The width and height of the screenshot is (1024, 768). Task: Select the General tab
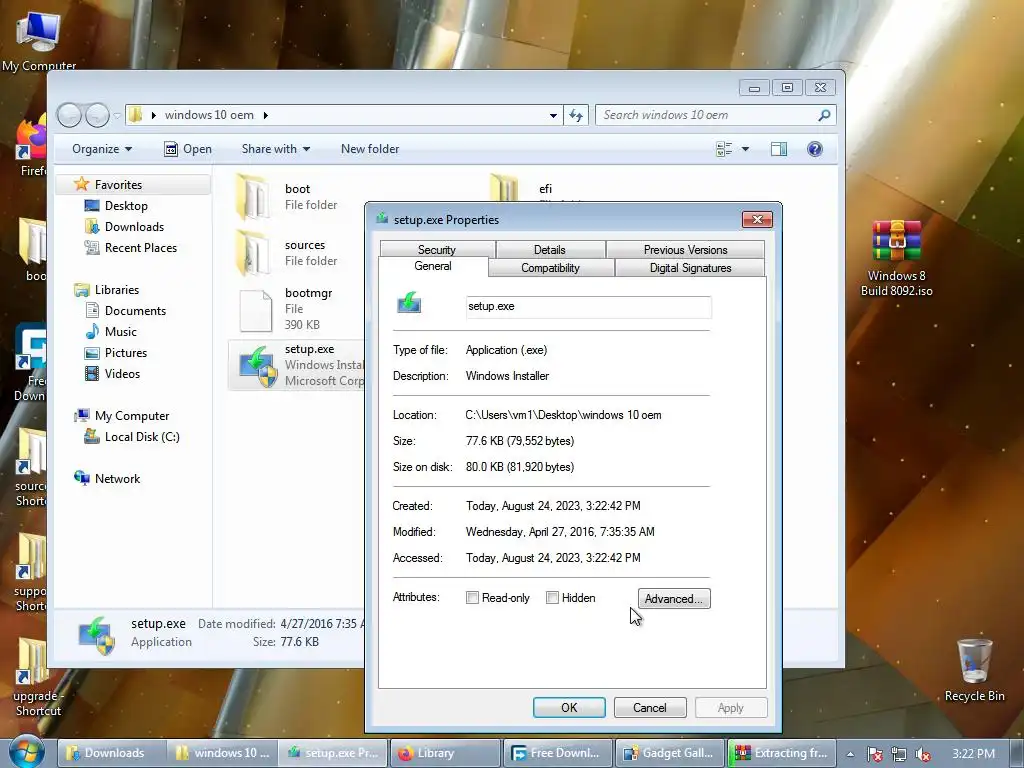tap(433, 266)
